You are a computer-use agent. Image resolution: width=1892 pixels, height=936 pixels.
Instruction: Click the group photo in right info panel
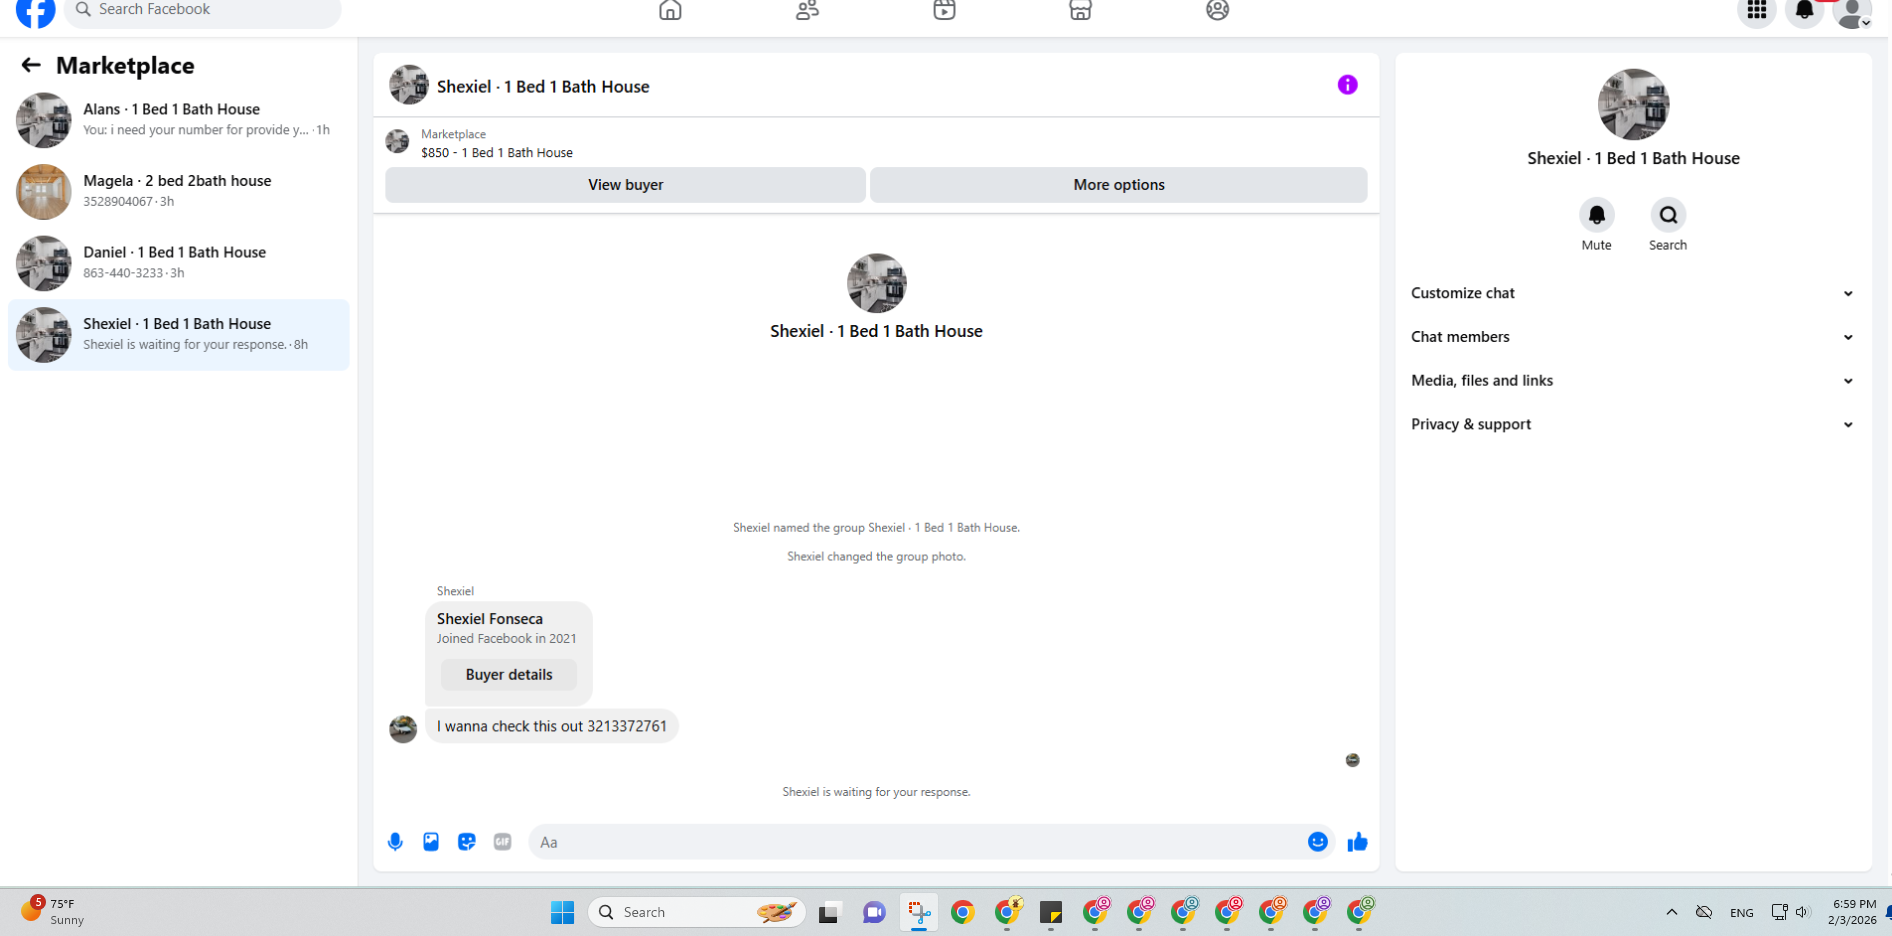click(1633, 104)
